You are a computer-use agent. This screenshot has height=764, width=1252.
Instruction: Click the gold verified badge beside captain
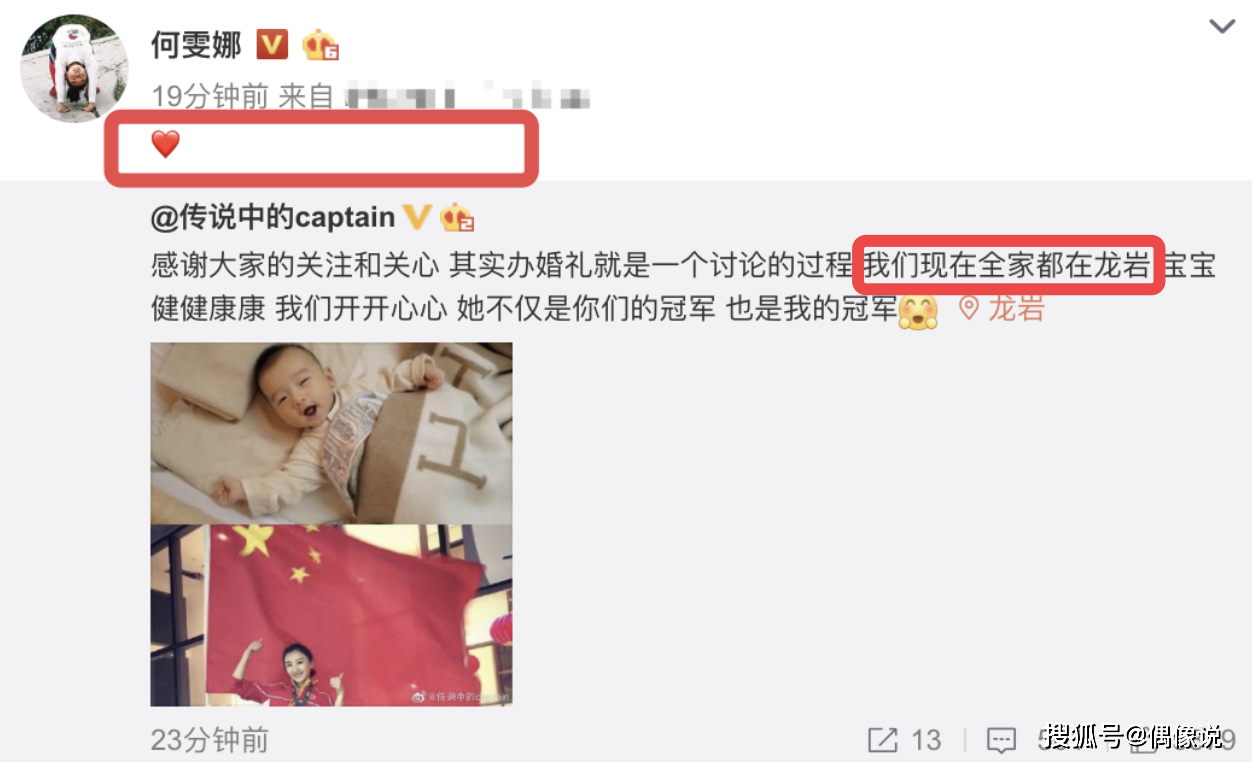click(x=416, y=216)
